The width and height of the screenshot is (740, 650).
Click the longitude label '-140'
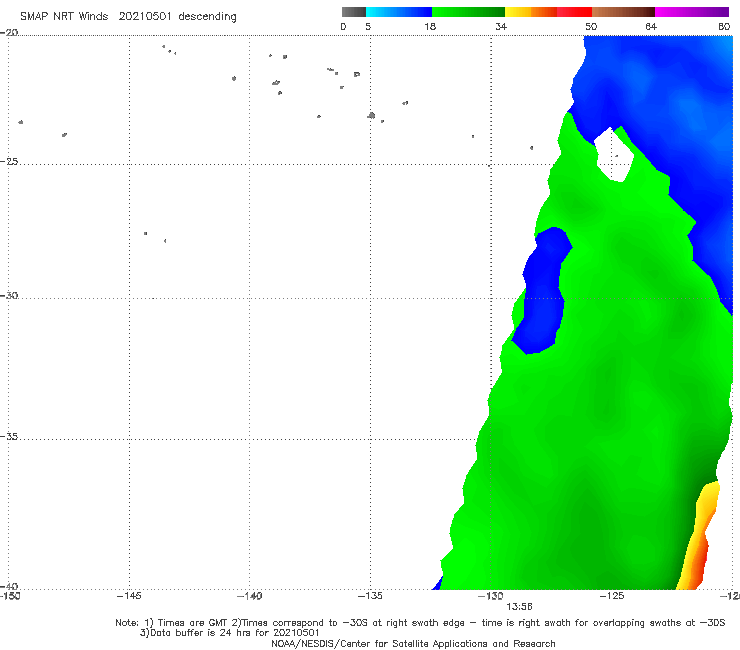click(x=249, y=596)
